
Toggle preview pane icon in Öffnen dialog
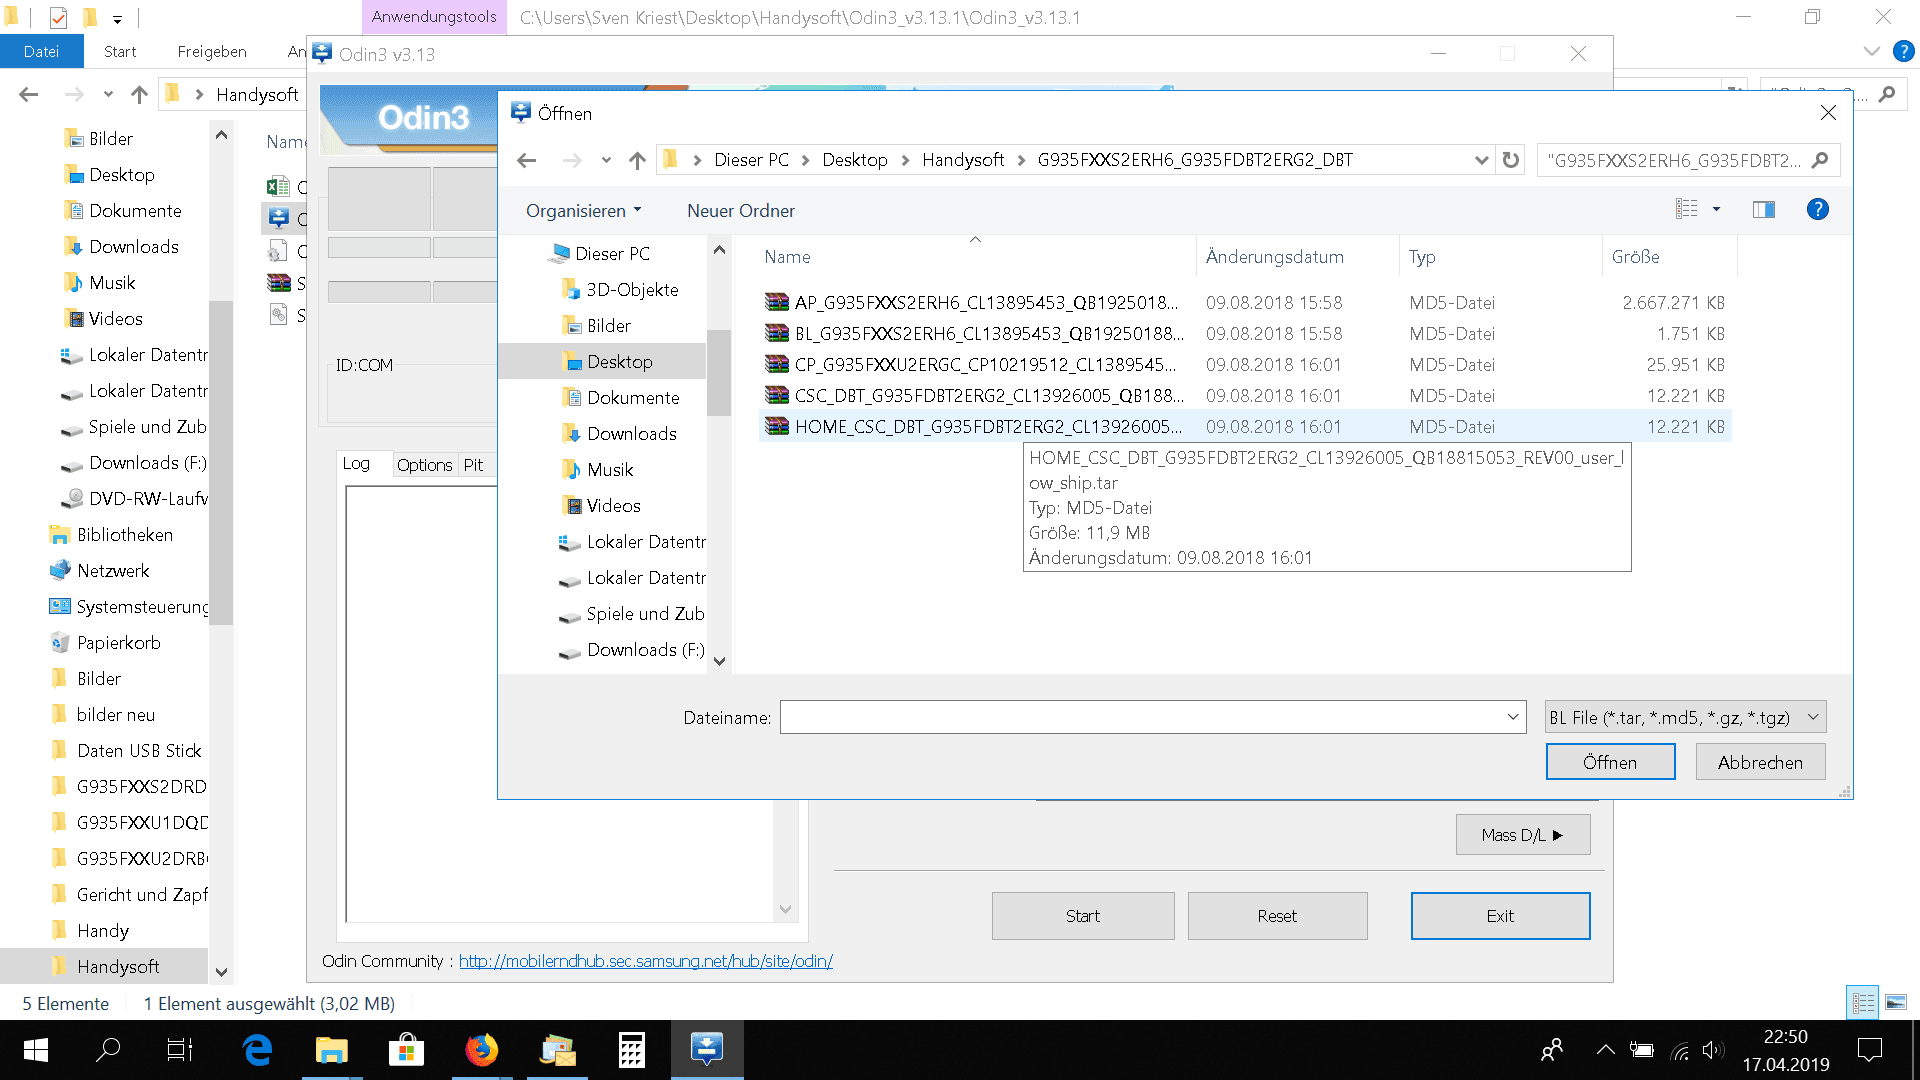(x=1764, y=209)
